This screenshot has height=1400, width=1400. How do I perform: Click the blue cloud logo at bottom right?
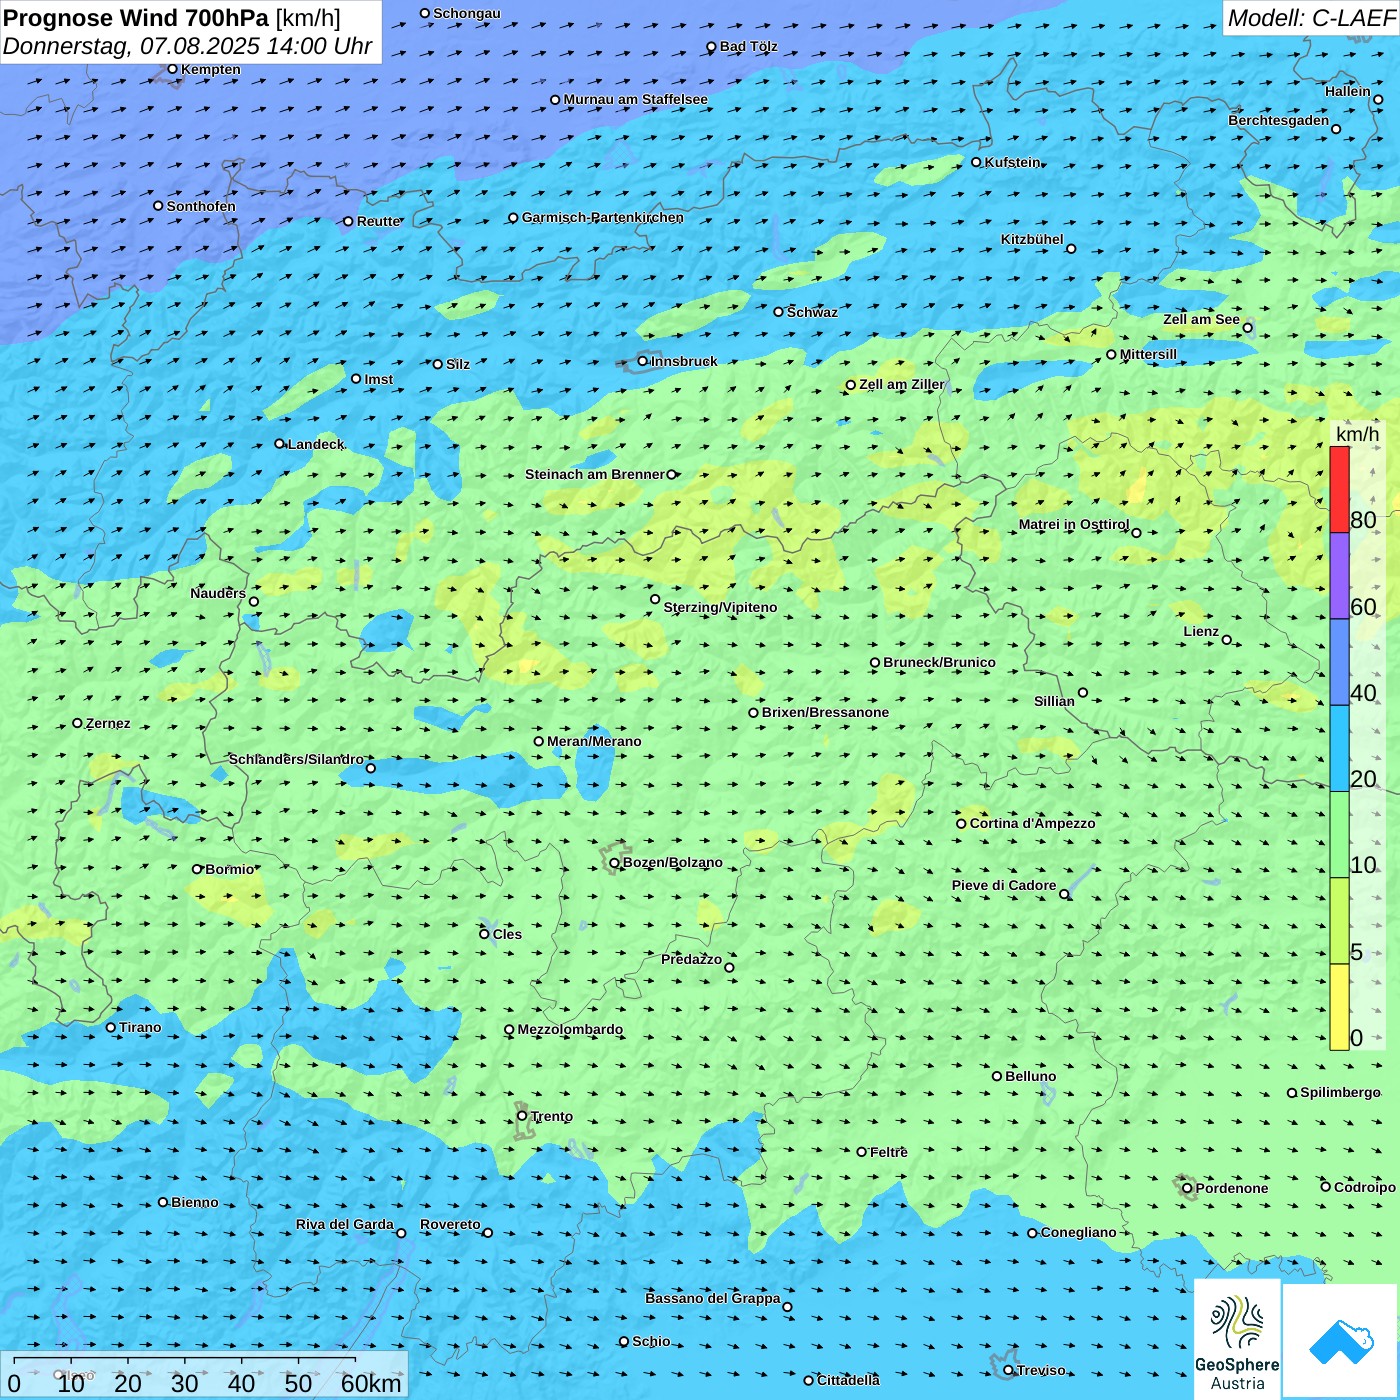point(1341,1340)
